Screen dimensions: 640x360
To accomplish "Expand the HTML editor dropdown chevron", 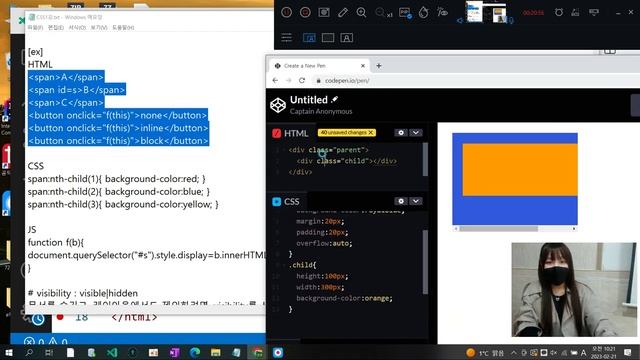I will click(x=416, y=133).
